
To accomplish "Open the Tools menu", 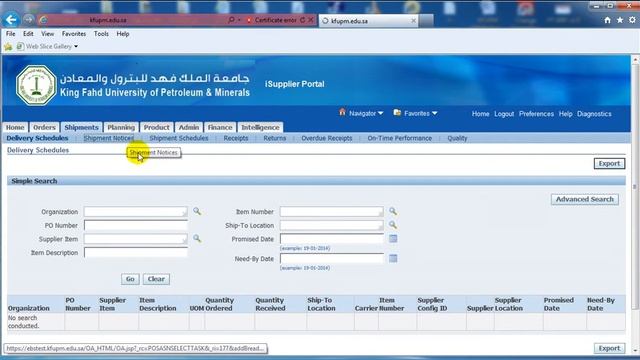I will coord(101,34).
